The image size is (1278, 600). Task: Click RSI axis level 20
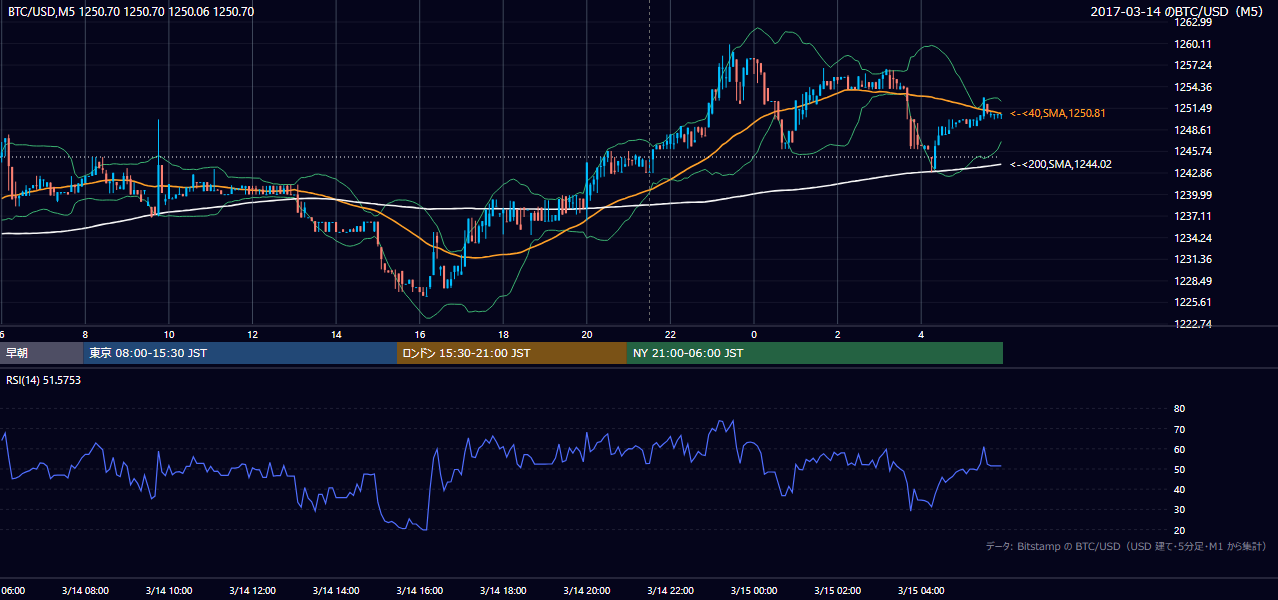1179,530
